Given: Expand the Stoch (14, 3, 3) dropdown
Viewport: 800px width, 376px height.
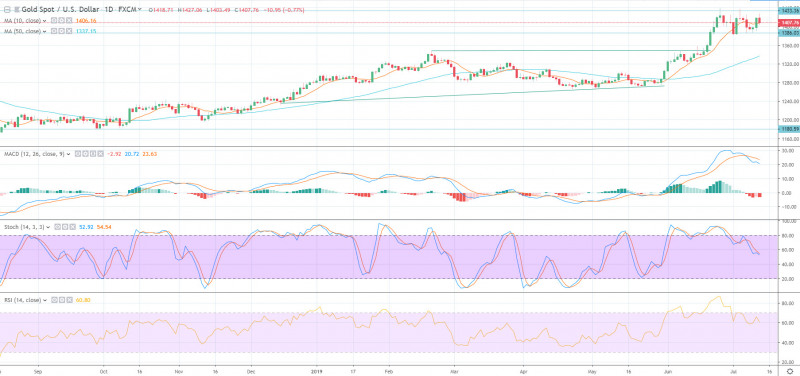Looking at the screenshot, I should pyautogui.click(x=48, y=227).
